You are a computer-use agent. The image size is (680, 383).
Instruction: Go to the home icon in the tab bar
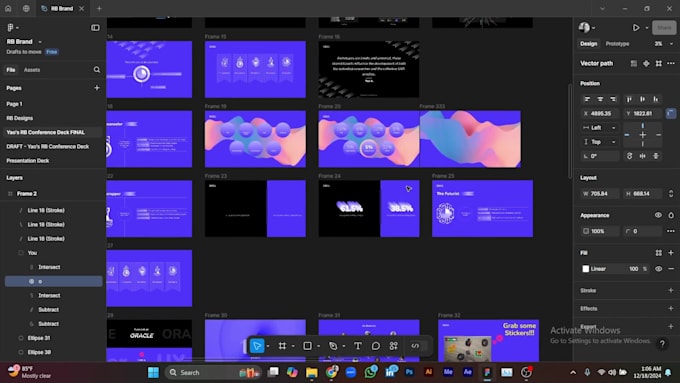pos(8,8)
